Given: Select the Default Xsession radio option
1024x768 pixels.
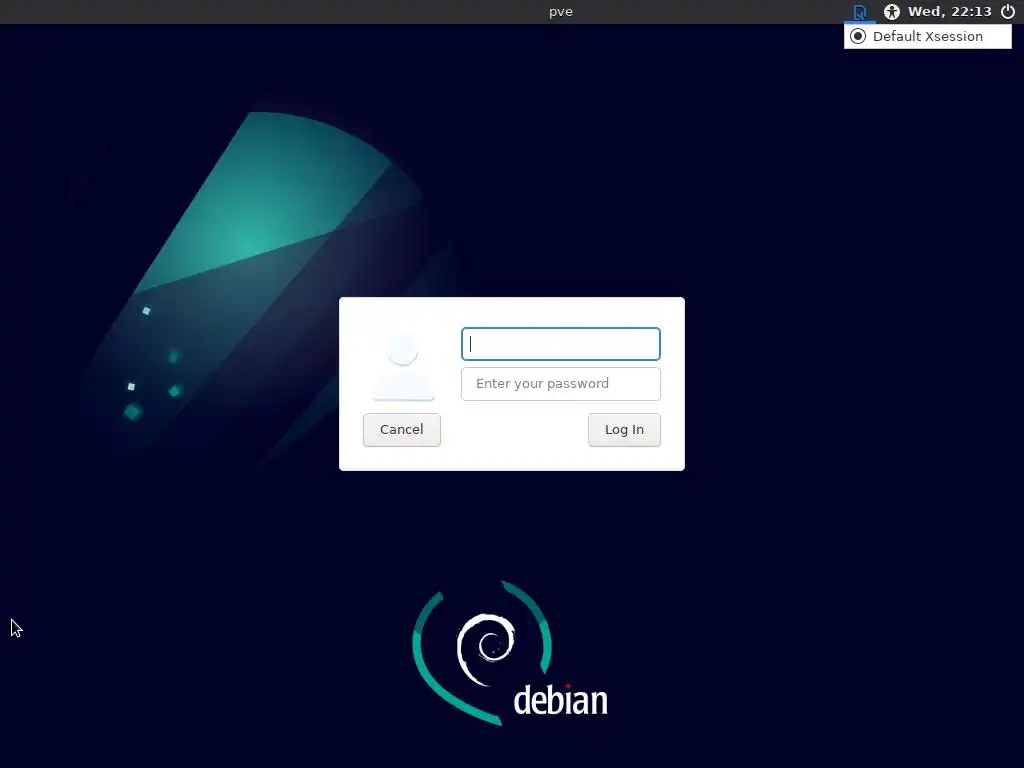Looking at the screenshot, I should (x=927, y=37).
